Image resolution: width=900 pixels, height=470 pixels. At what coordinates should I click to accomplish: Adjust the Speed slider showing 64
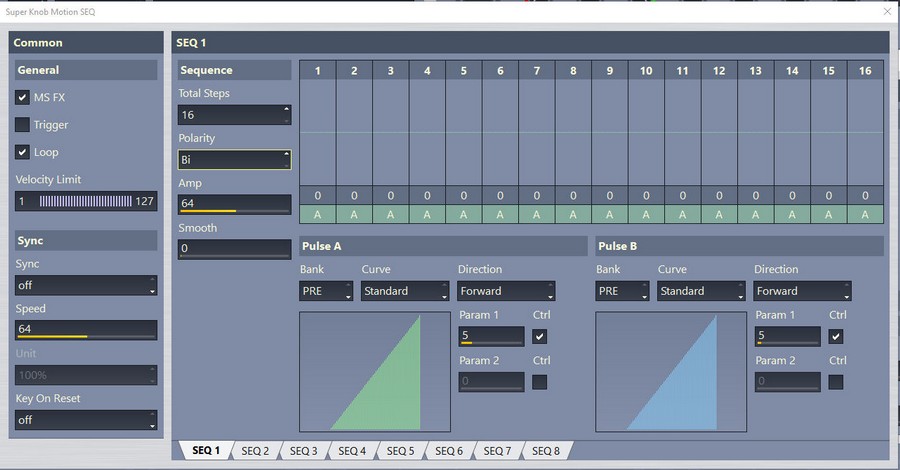(86, 330)
